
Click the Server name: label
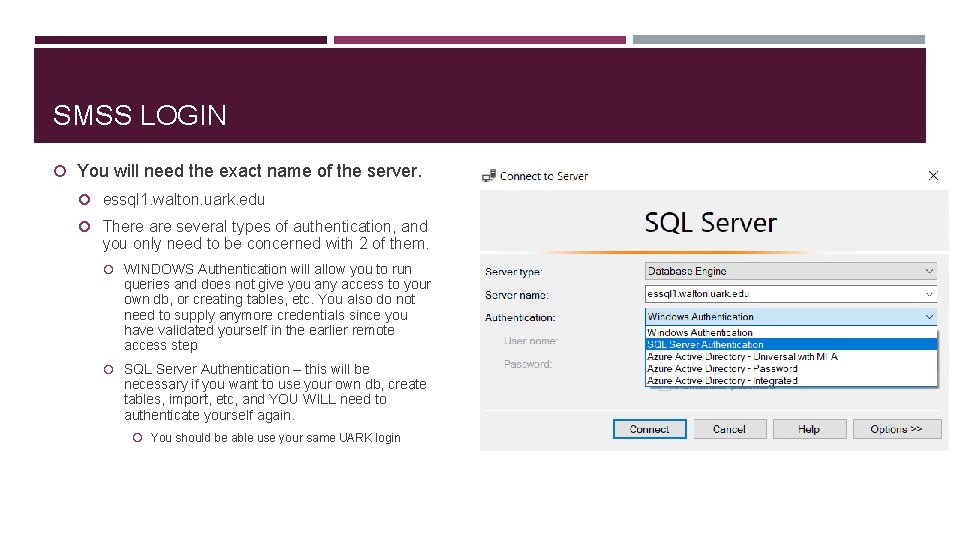(x=516, y=295)
